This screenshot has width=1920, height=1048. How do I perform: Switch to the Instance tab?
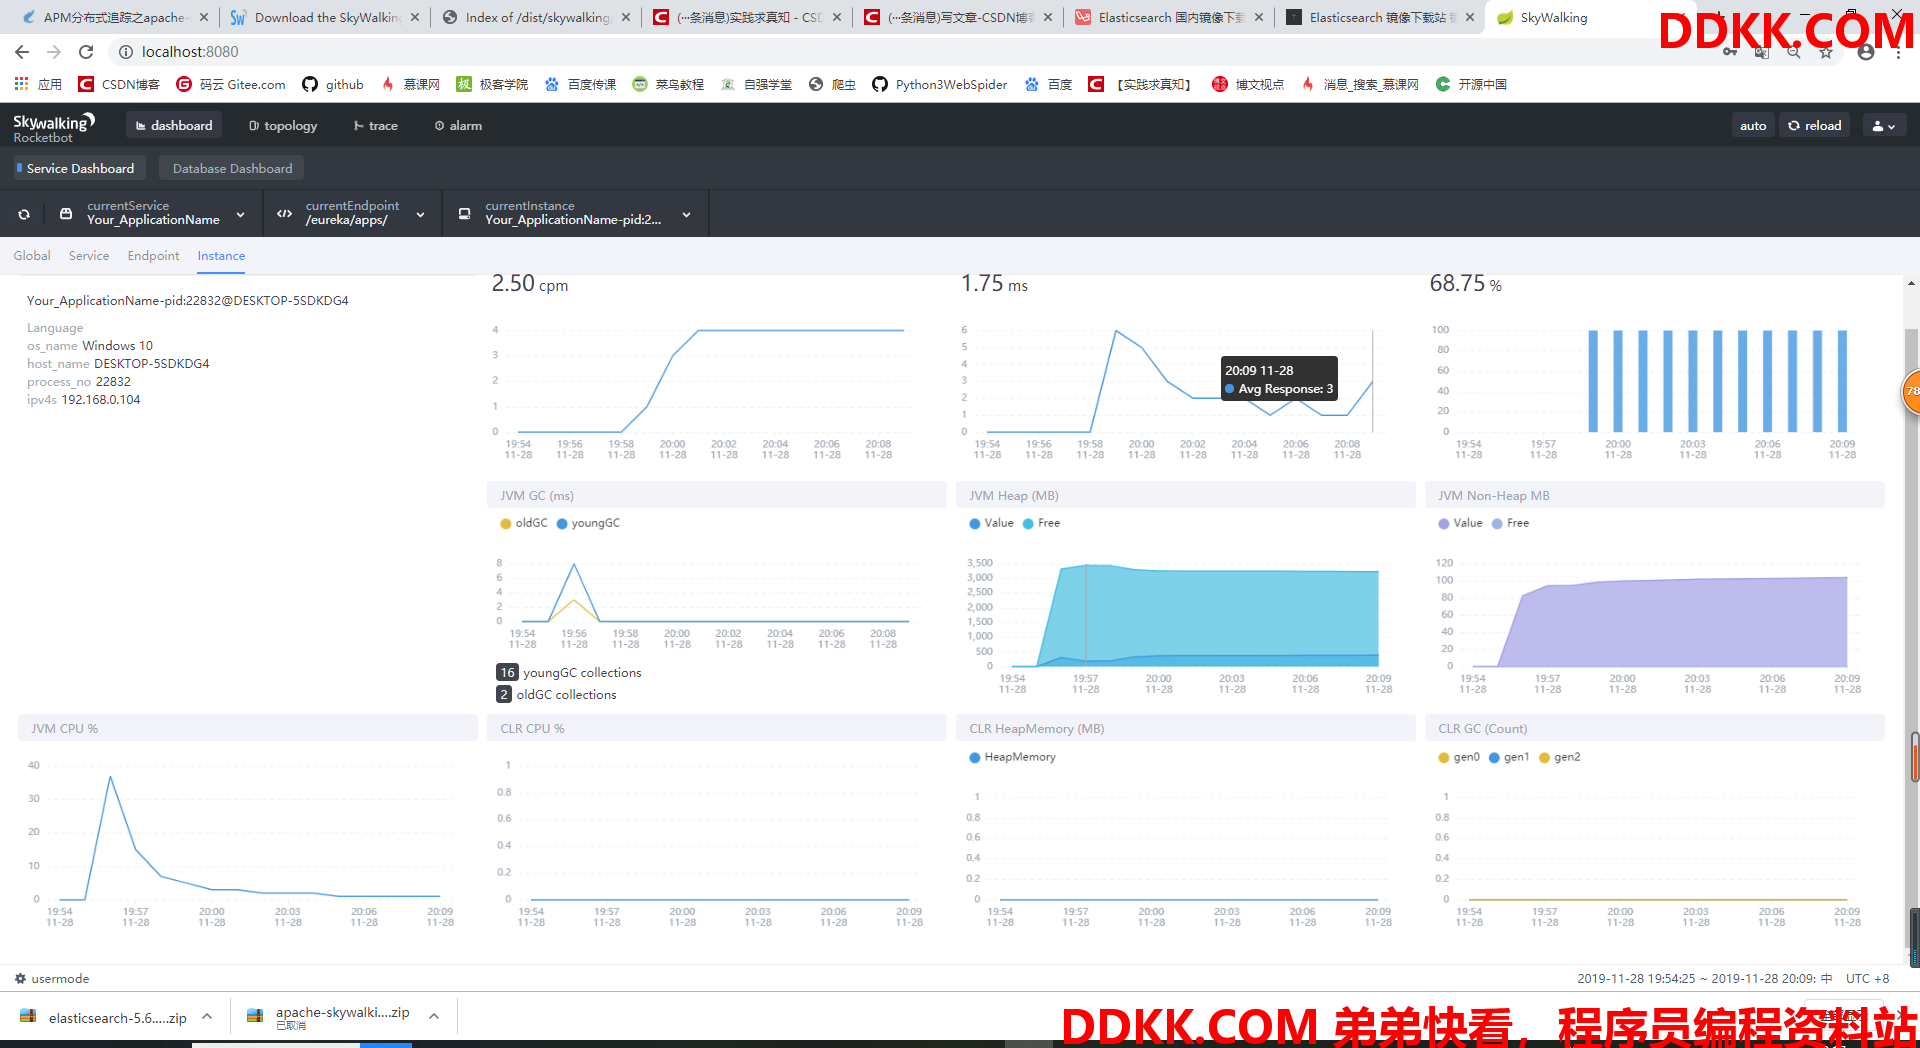click(x=221, y=256)
